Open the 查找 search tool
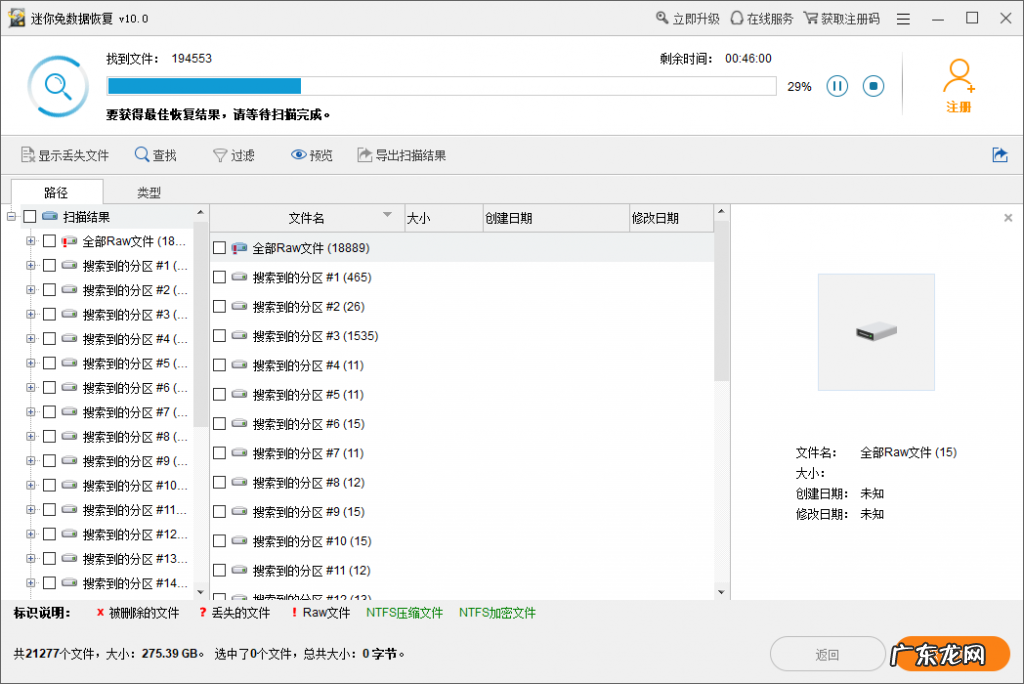 click(156, 155)
